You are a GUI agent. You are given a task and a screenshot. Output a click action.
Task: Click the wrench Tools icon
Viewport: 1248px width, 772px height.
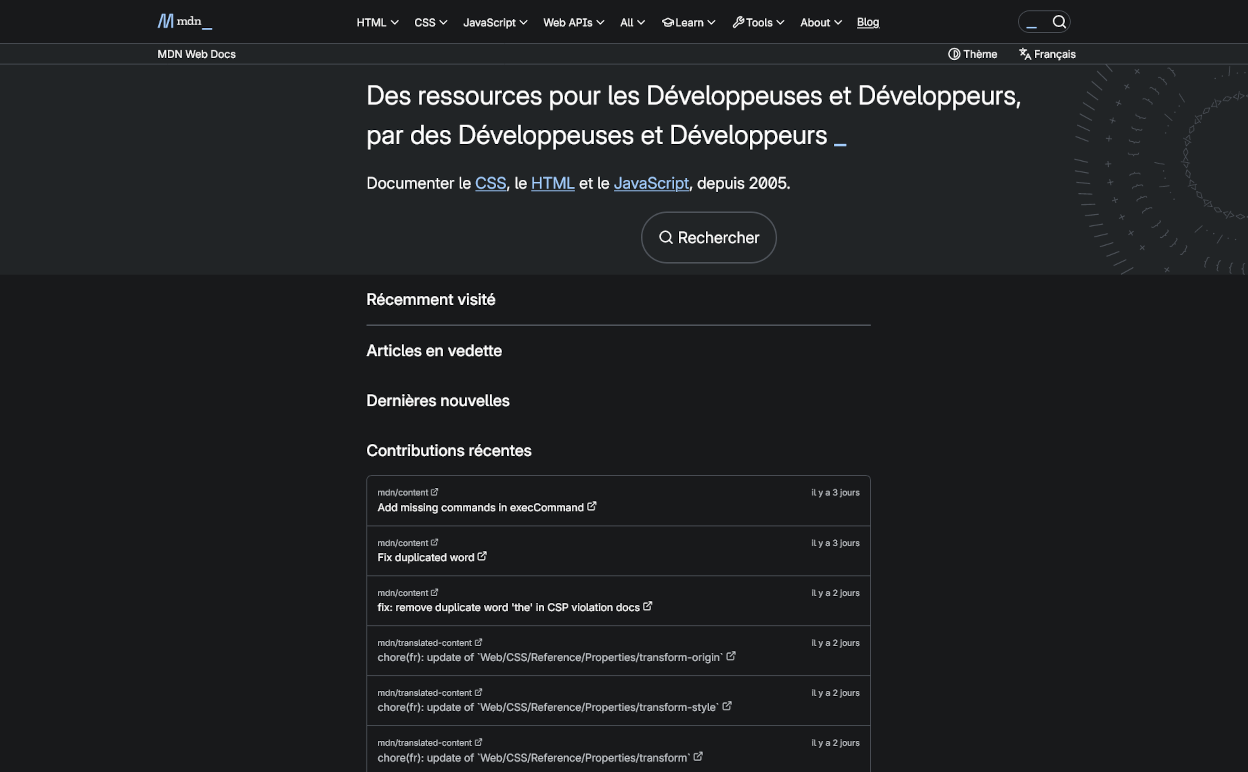738,21
